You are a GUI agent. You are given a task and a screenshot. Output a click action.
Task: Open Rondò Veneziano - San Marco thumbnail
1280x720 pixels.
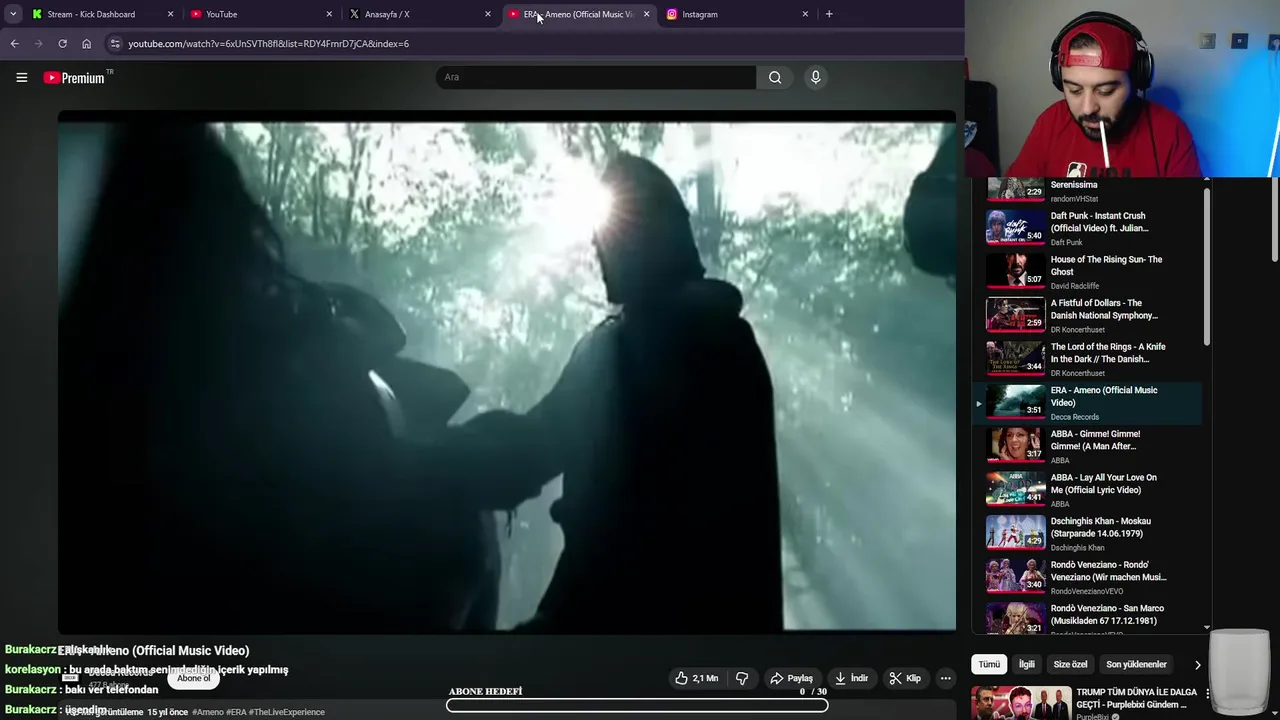(1015, 618)
